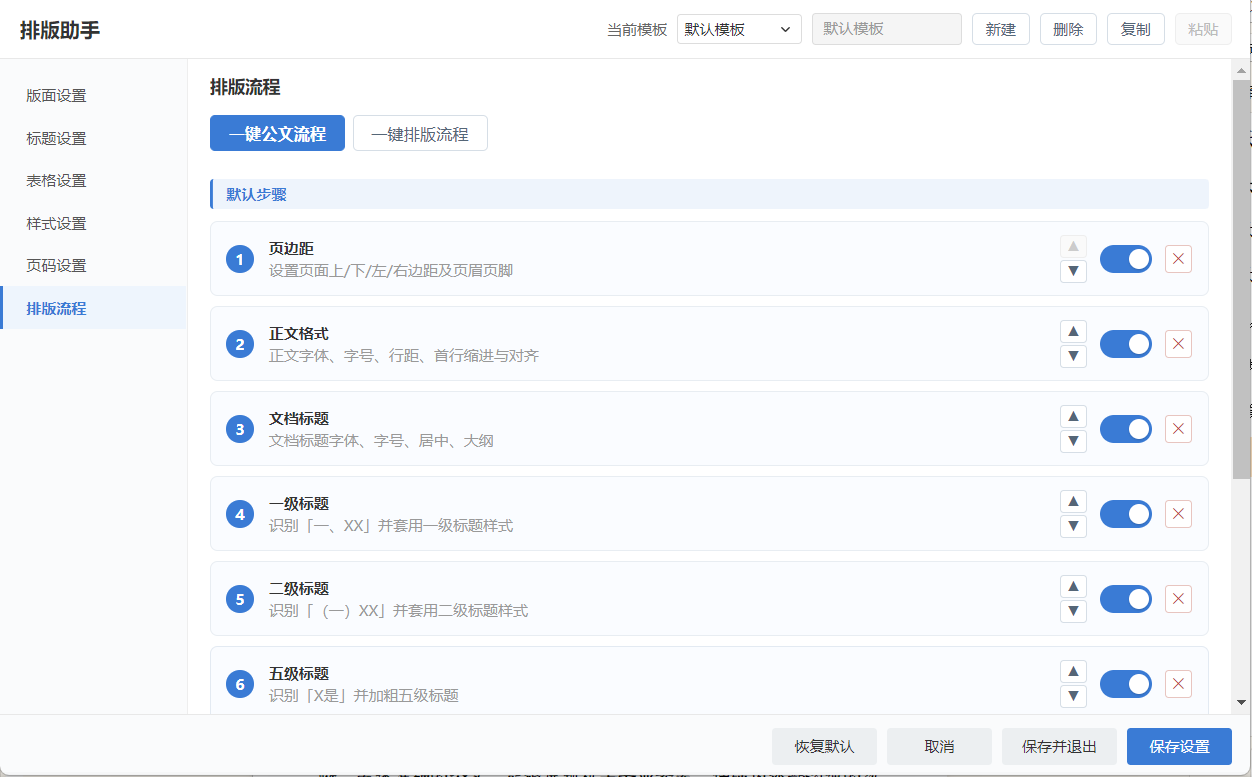Screen dimensions: 1252x777
Task: Disable the 正文格式 step toggle
Action: 1126,344
